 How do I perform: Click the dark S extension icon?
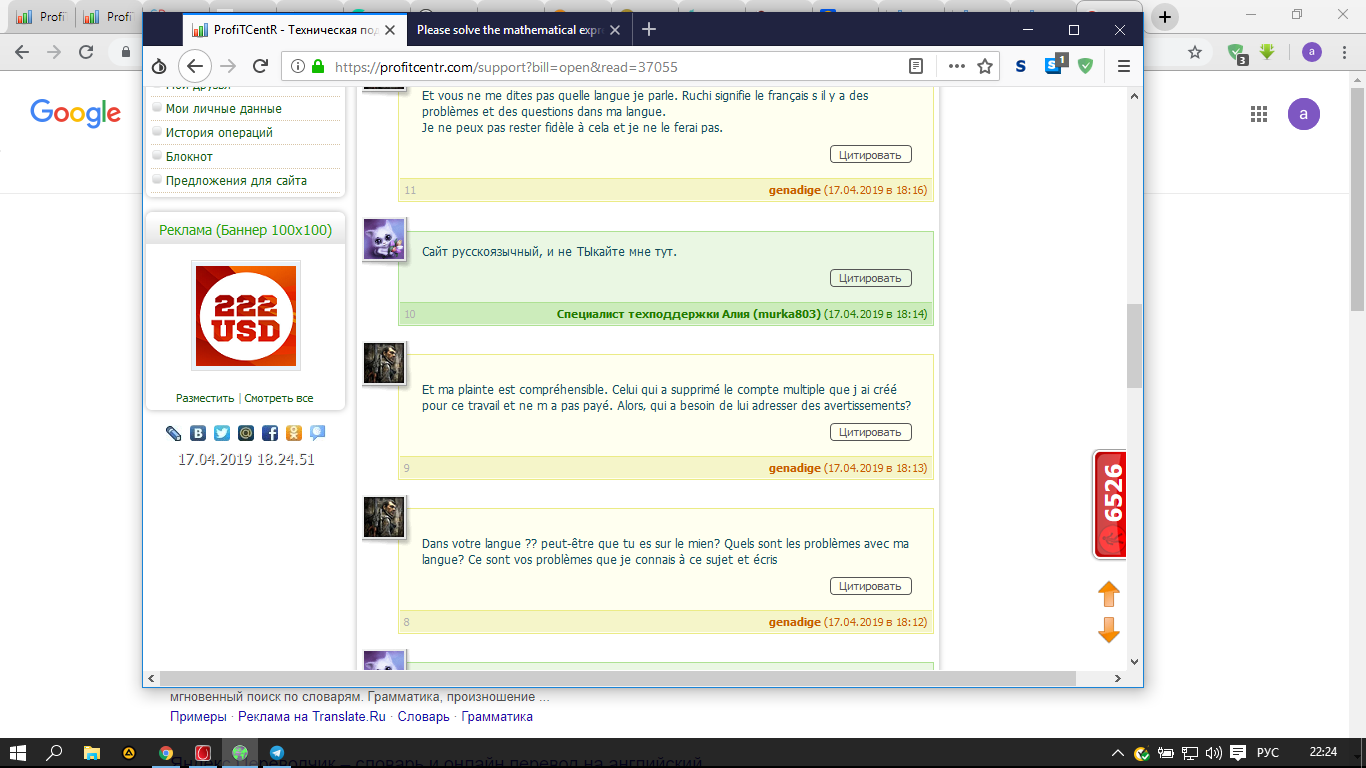[x=1020, y=66]
